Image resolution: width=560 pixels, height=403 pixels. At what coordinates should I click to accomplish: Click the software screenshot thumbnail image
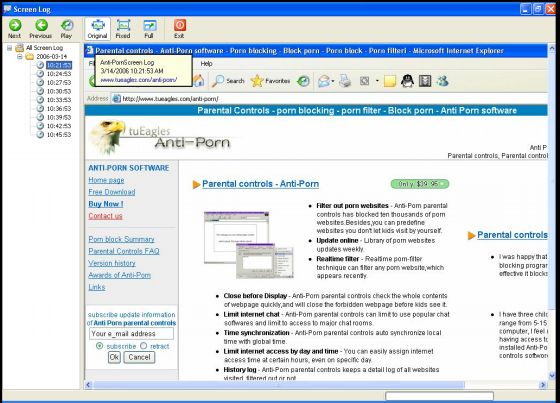(249, 245)
